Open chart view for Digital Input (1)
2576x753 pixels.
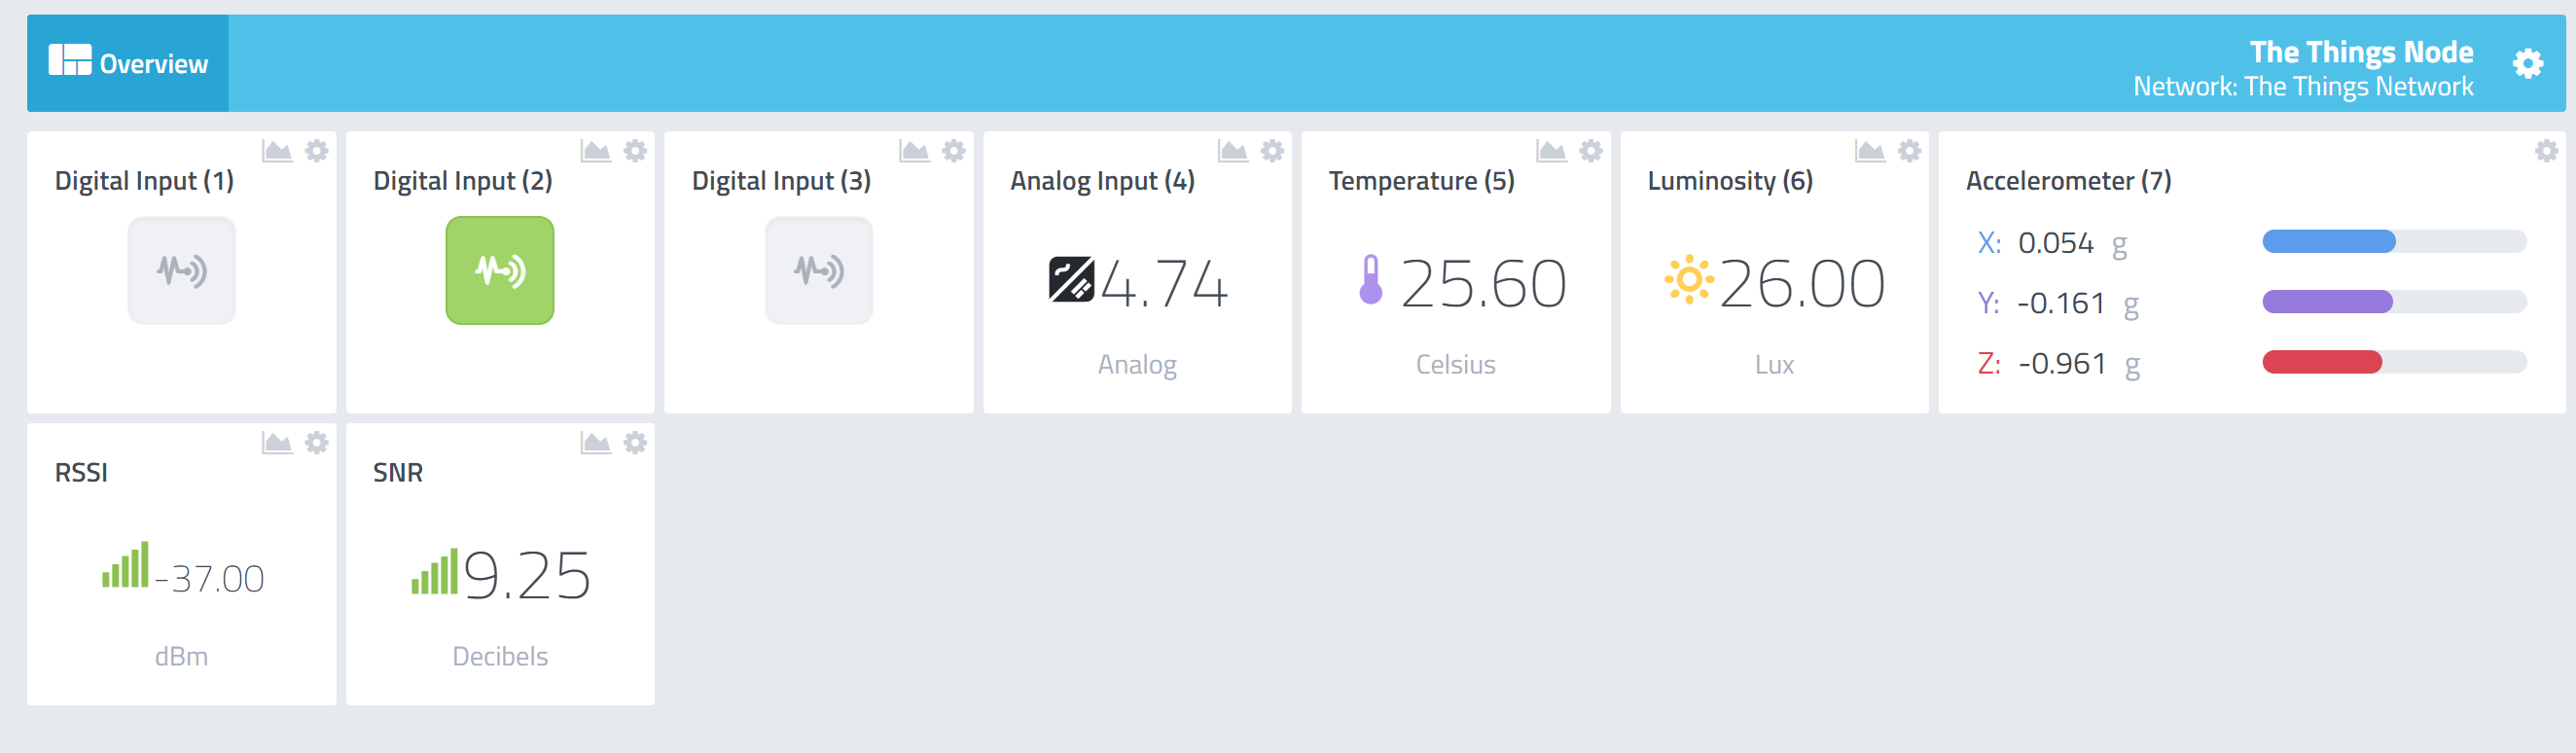click(x=277, y=151)
